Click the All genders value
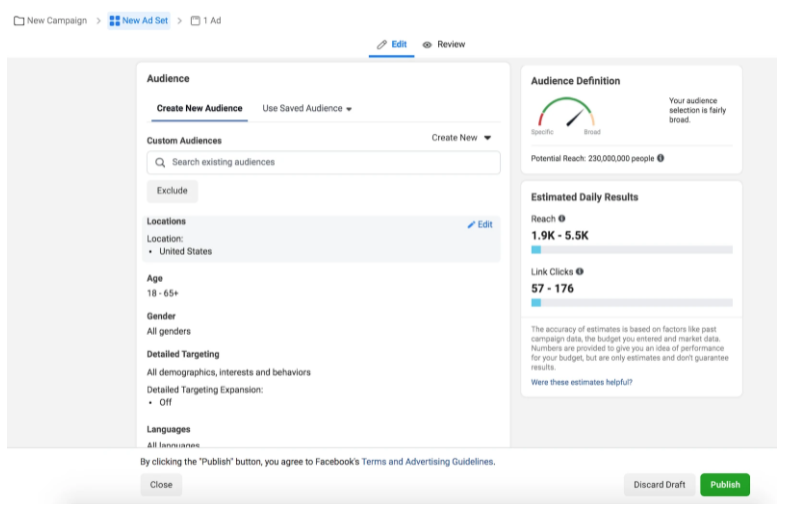 point(169,331)
